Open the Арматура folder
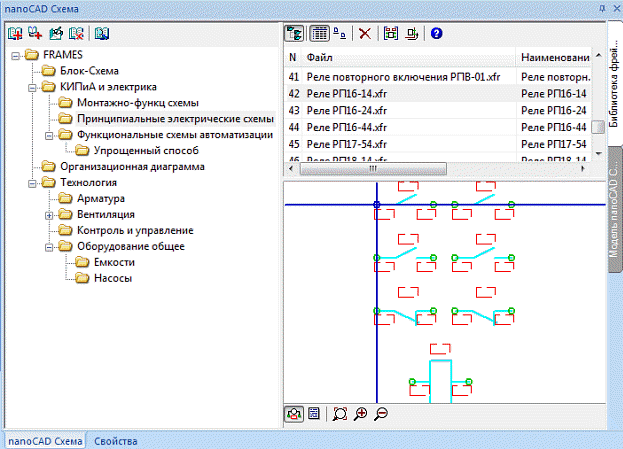Image resolution: width=623 pixels, height=449 pixels. click(101, 198)
